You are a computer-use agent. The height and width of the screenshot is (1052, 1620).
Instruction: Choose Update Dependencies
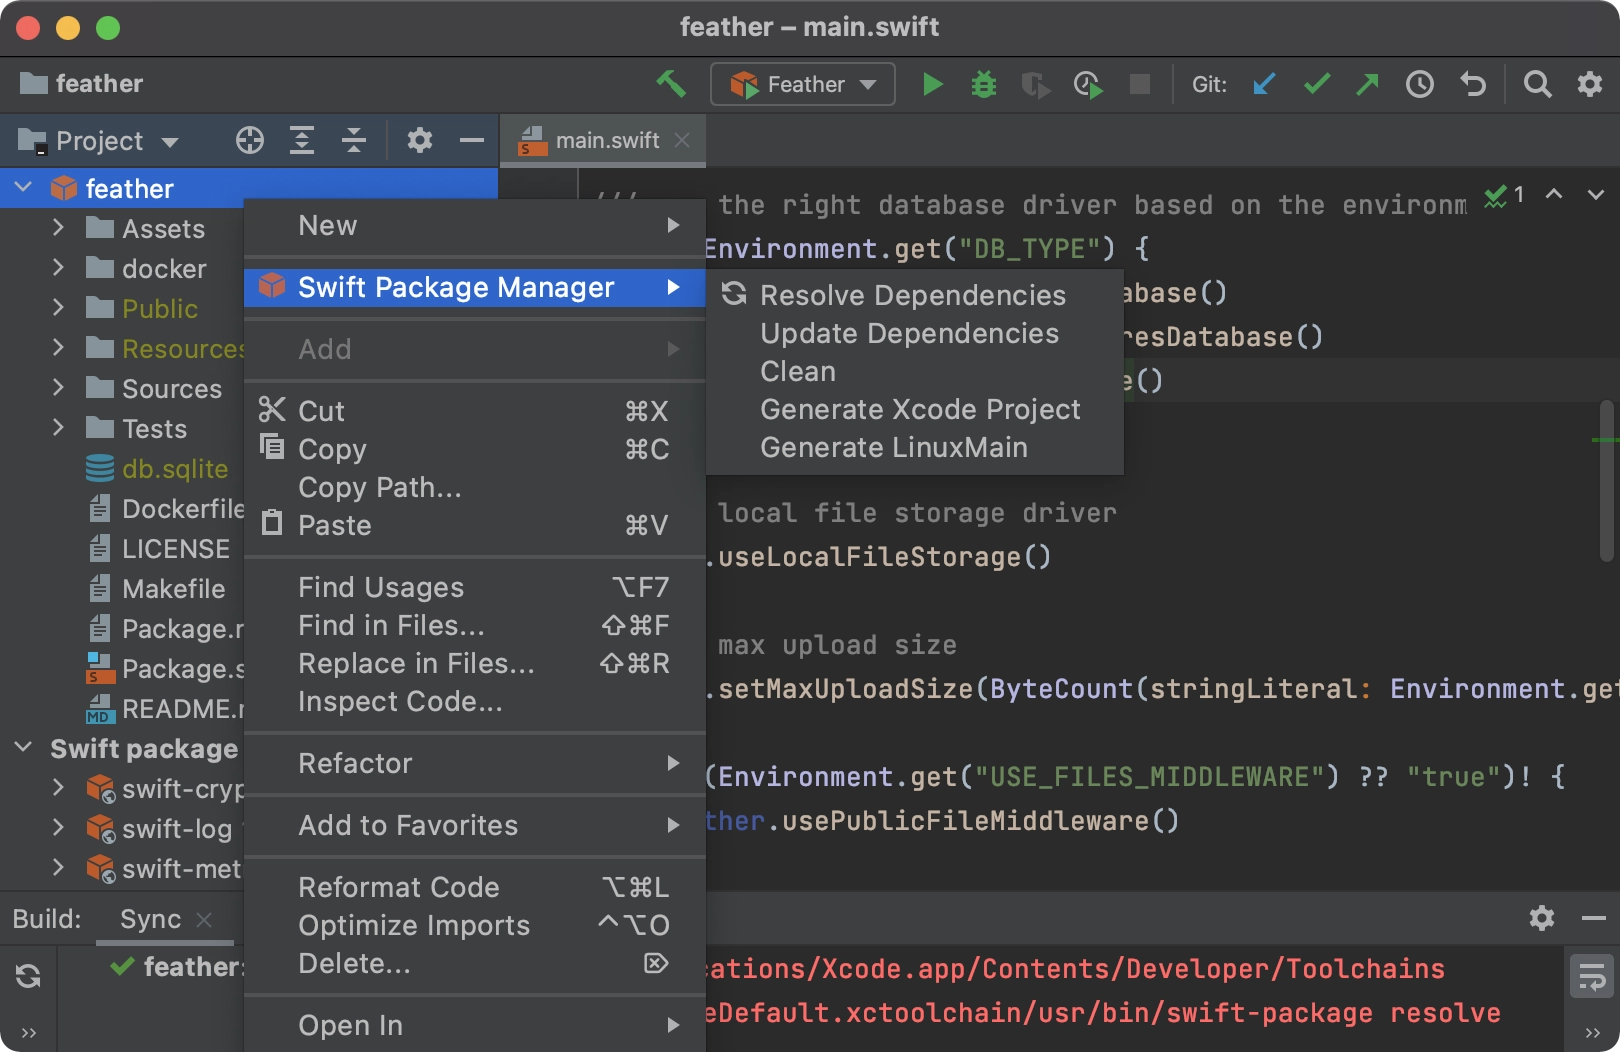pos(914,333)
